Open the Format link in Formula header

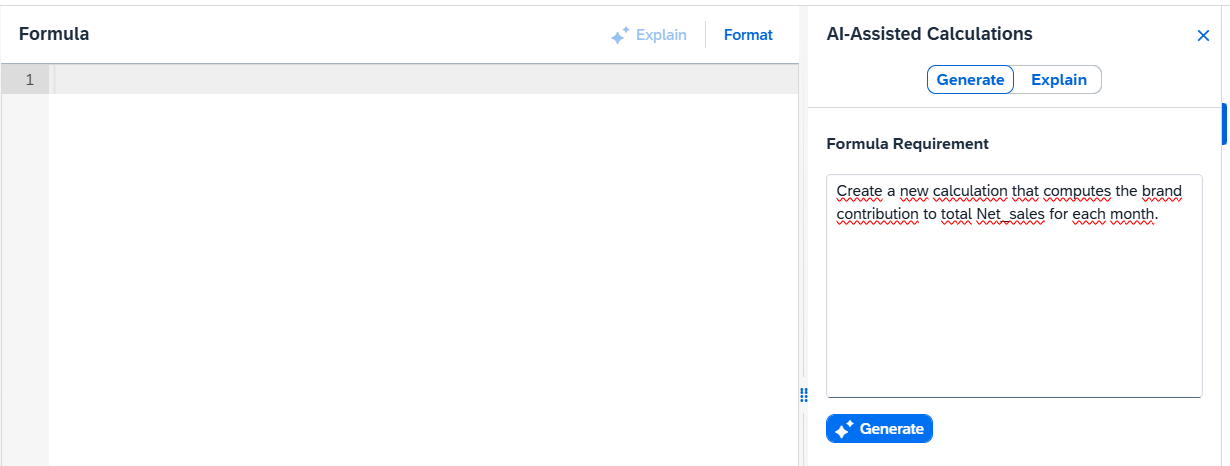point(748,35)
